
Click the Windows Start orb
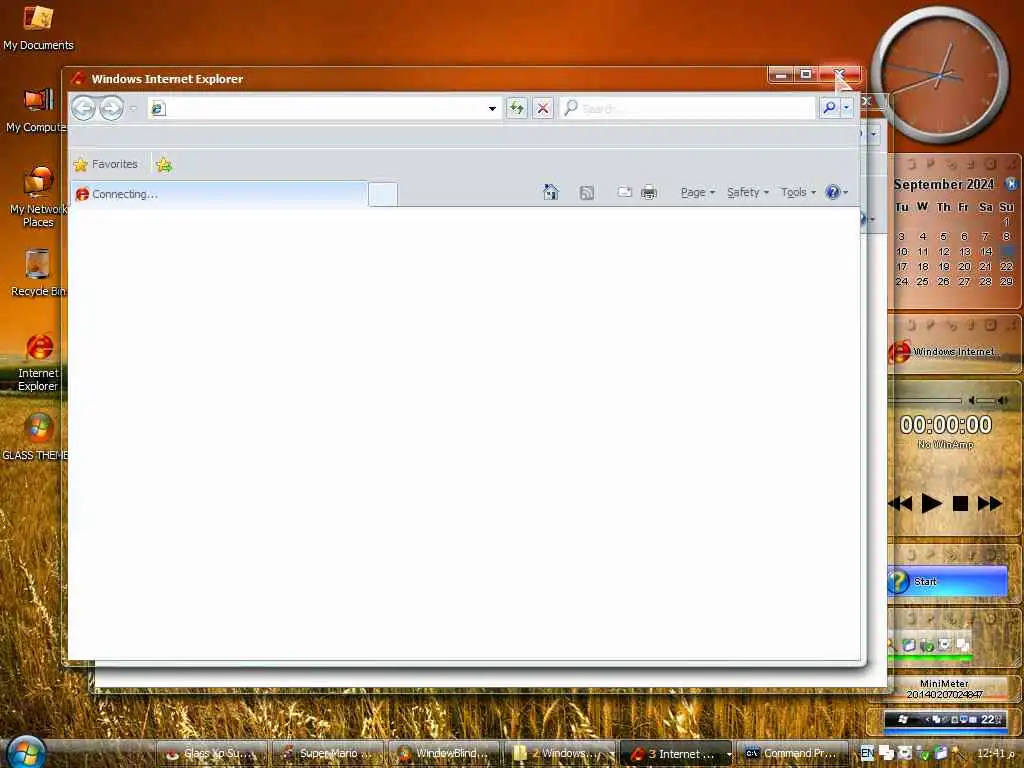click(25, 752)
